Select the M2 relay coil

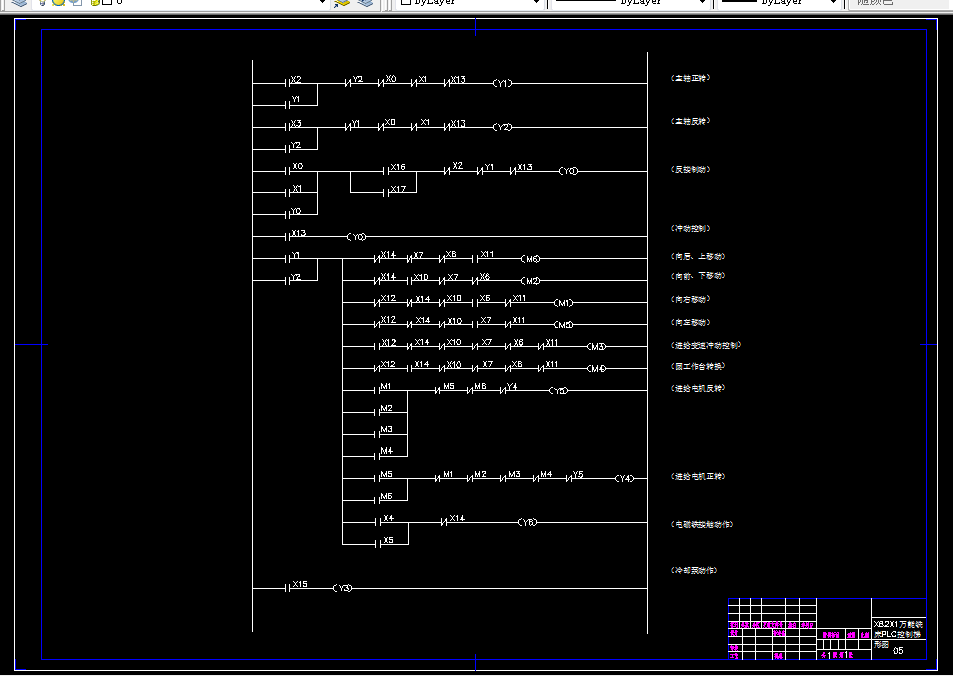(x=531, y=281)
